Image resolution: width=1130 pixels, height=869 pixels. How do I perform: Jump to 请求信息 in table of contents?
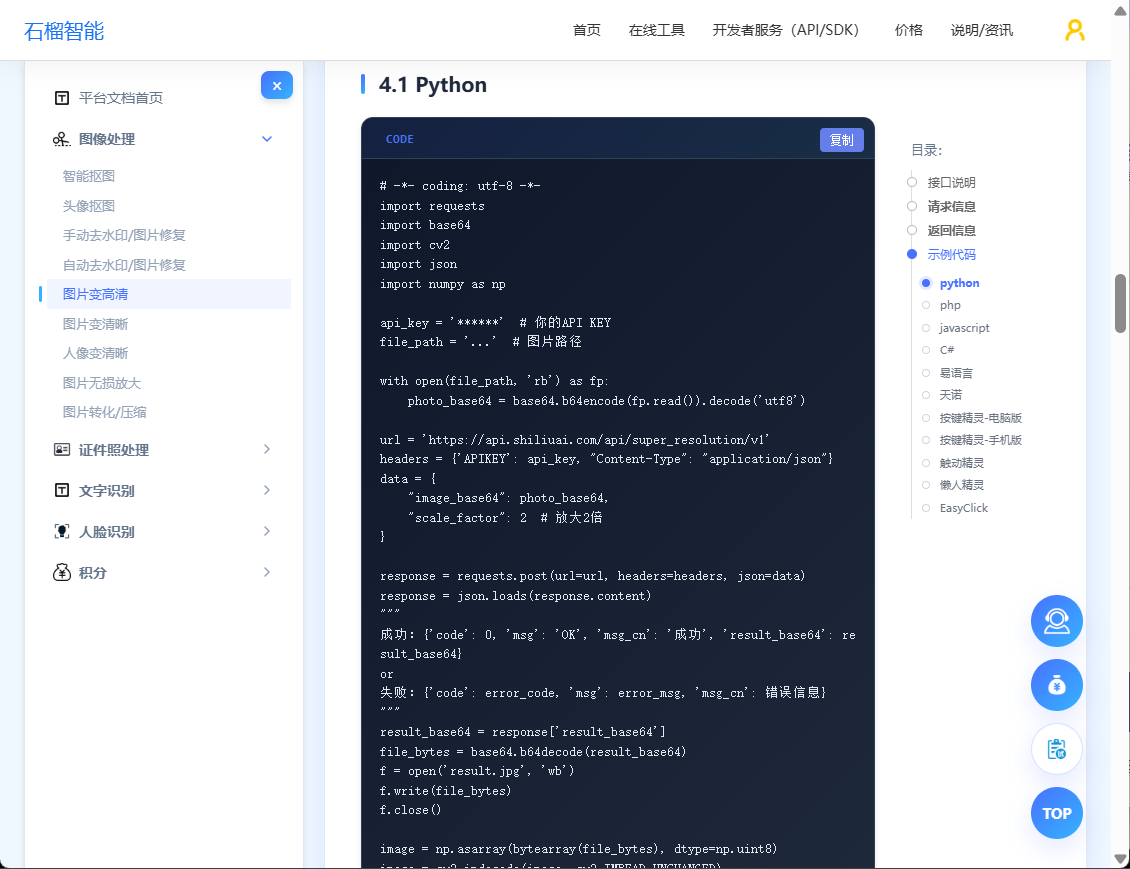coord(951,207)
